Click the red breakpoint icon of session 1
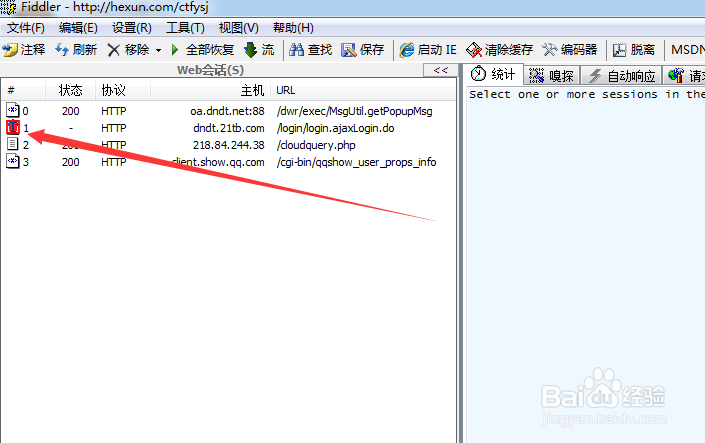The width and height of the screenshot is (705, 443). pos(13,127)
